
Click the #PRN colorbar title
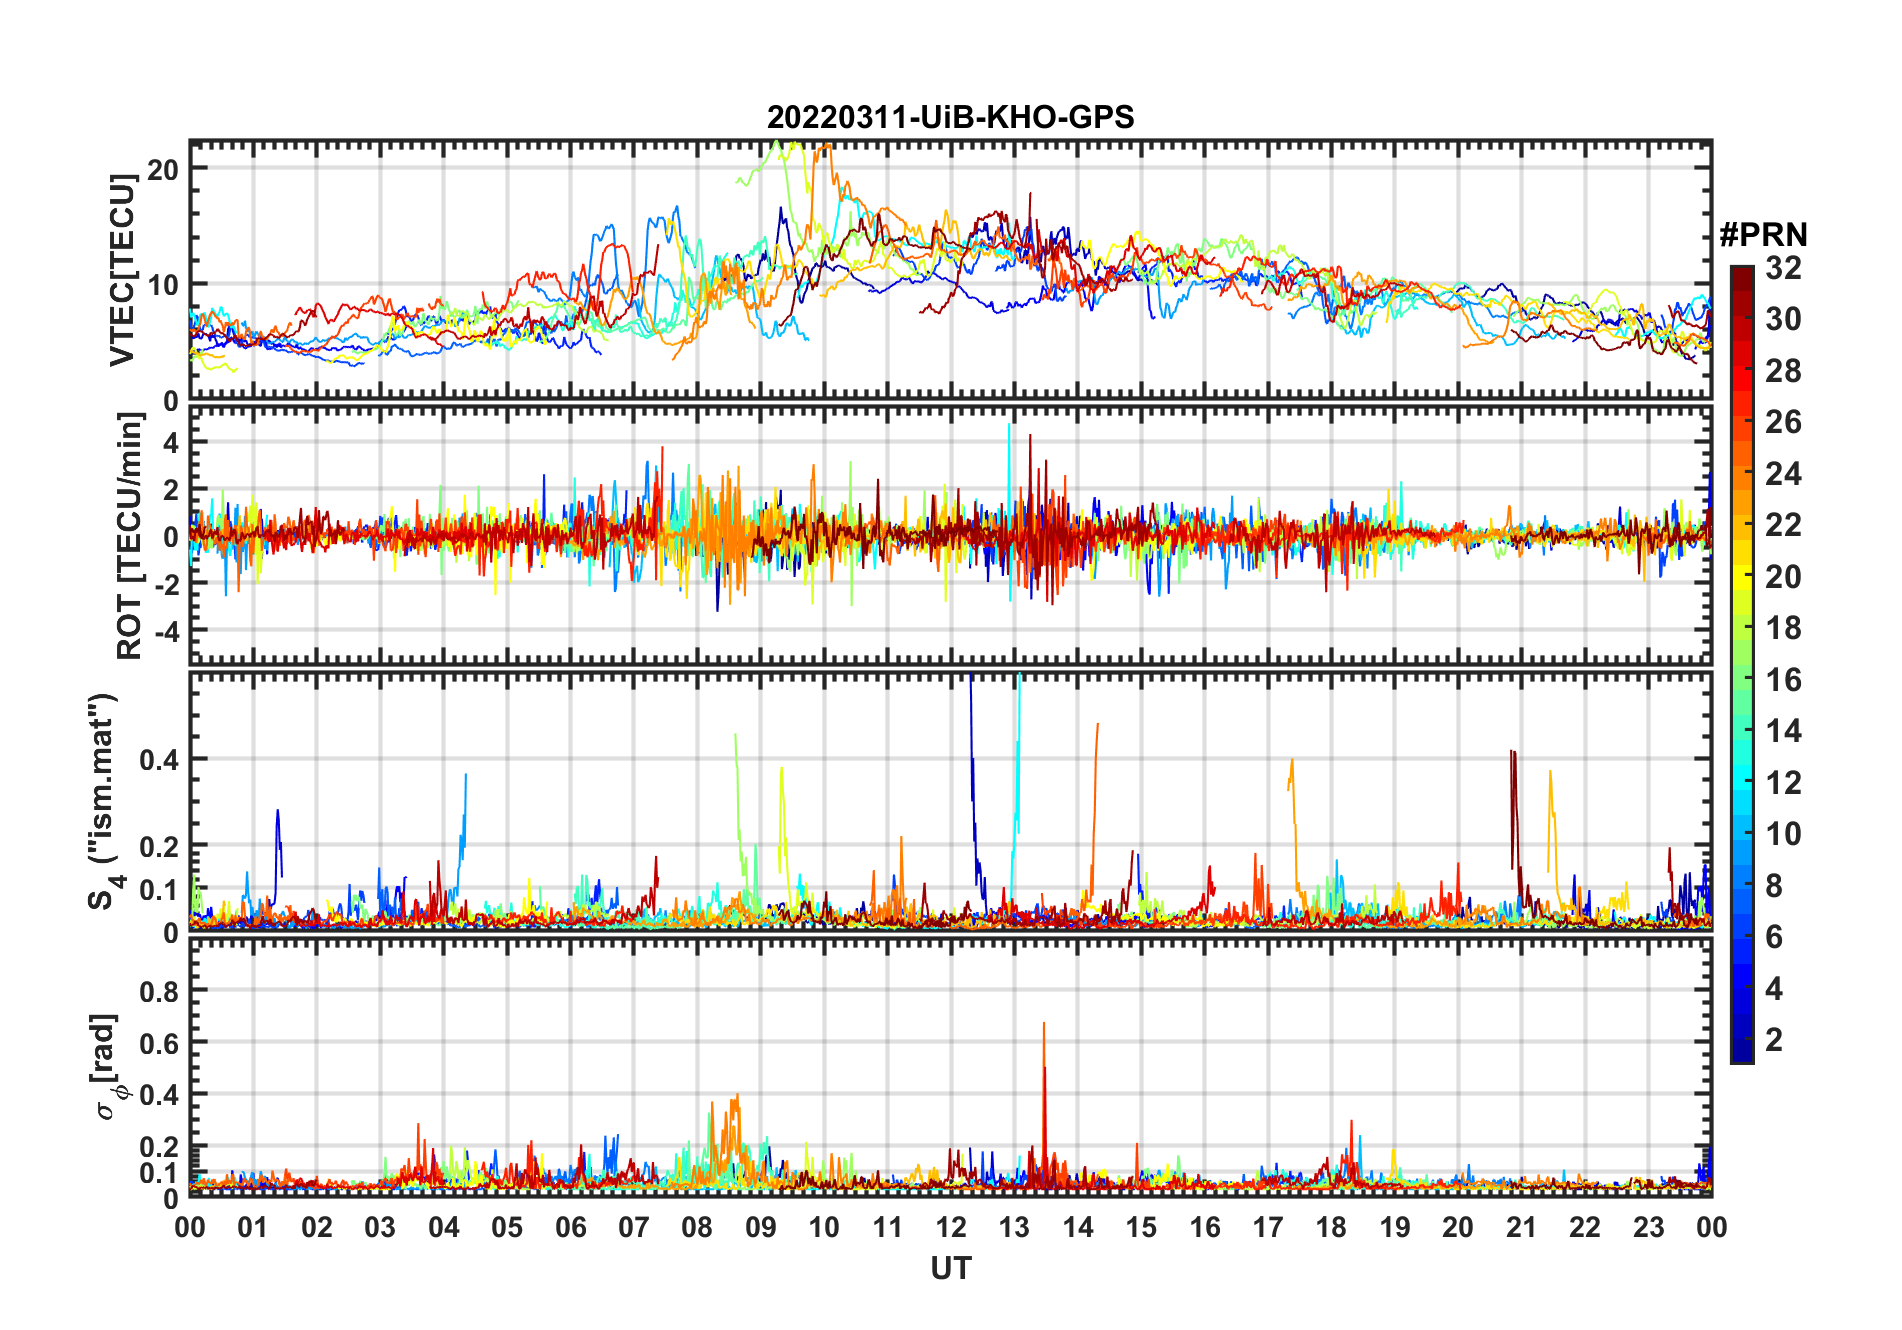[x=1764, y=235]
